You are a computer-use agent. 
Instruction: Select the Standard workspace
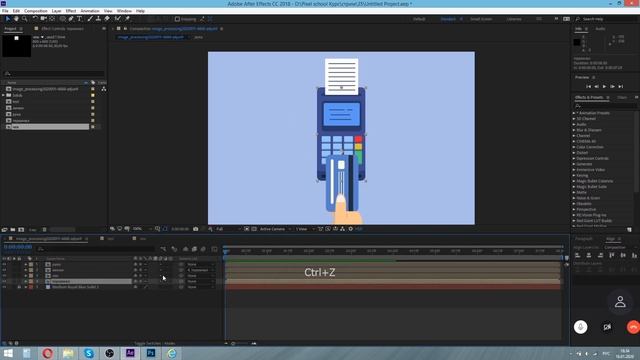pyautogui.click(x=448, y=19)
